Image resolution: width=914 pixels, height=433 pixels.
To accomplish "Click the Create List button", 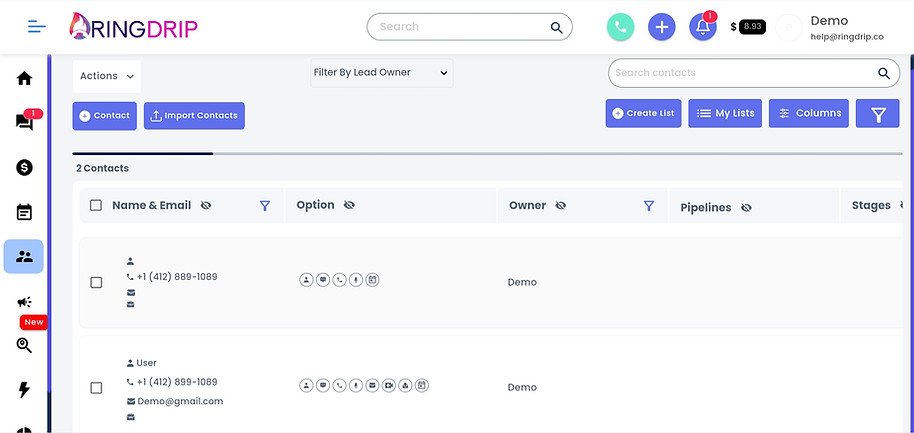I will tap(644, 113).
